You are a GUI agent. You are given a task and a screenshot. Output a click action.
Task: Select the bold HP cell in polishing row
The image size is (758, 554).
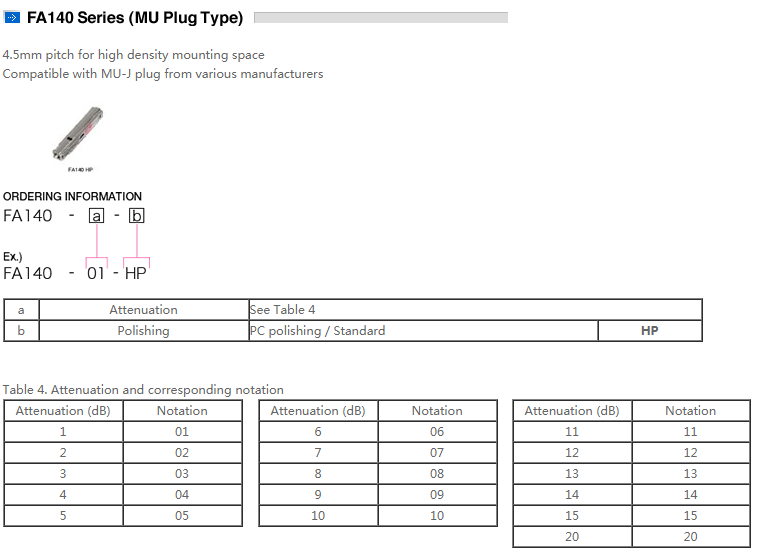click(x=649, y=331)
